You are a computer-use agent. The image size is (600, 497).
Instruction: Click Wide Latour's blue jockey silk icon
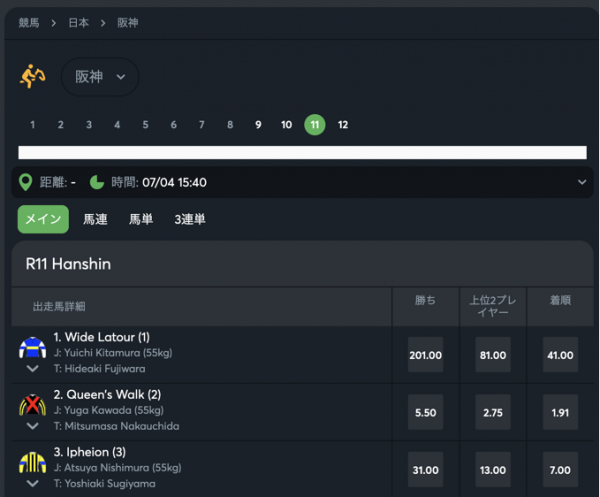[x=32, y=347]
